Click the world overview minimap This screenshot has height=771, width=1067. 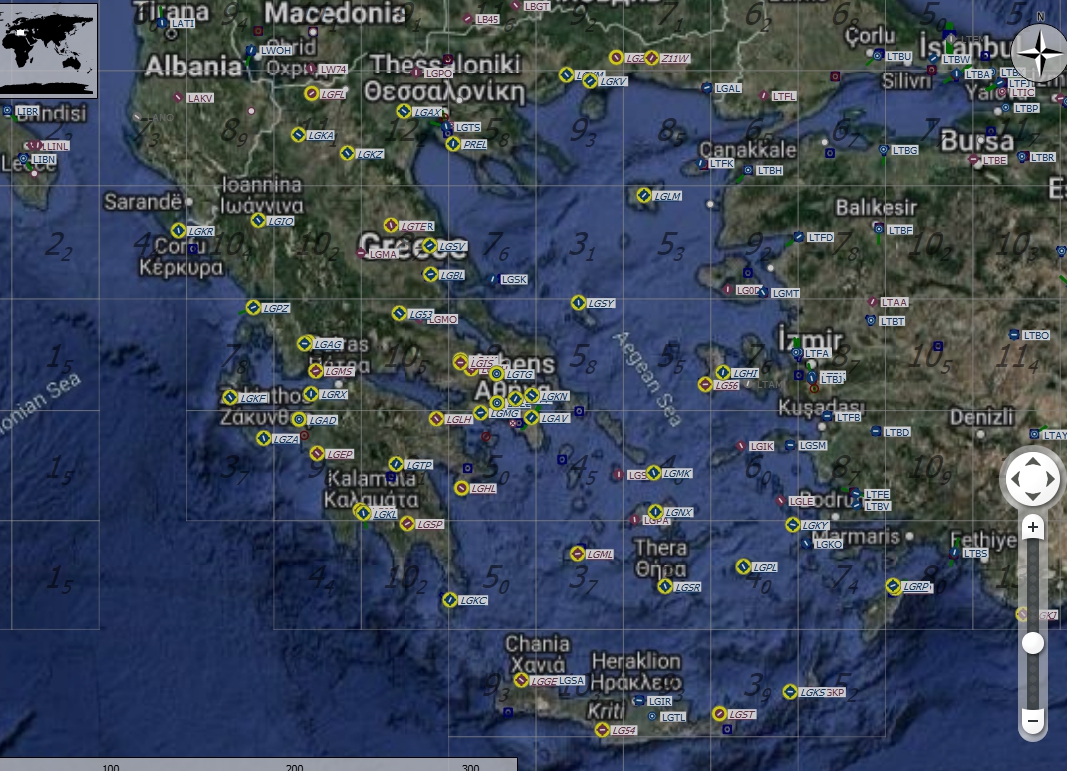coord(48,50)
